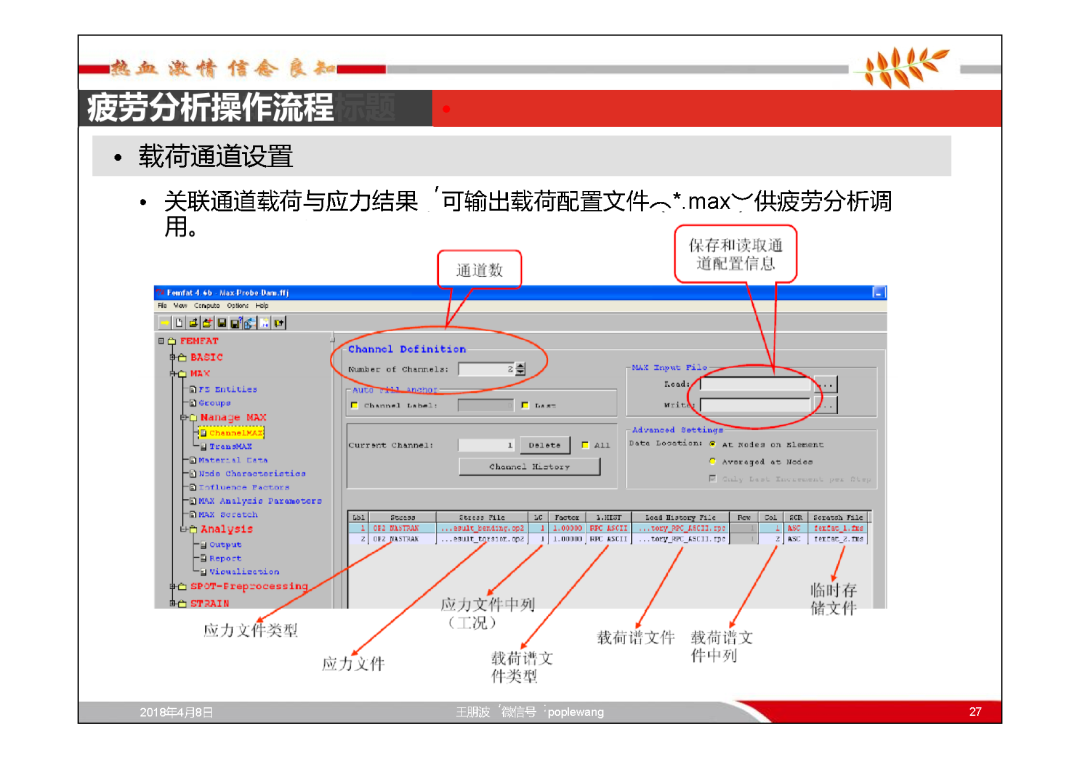Browse for MAX input Read file

(825, 384)
